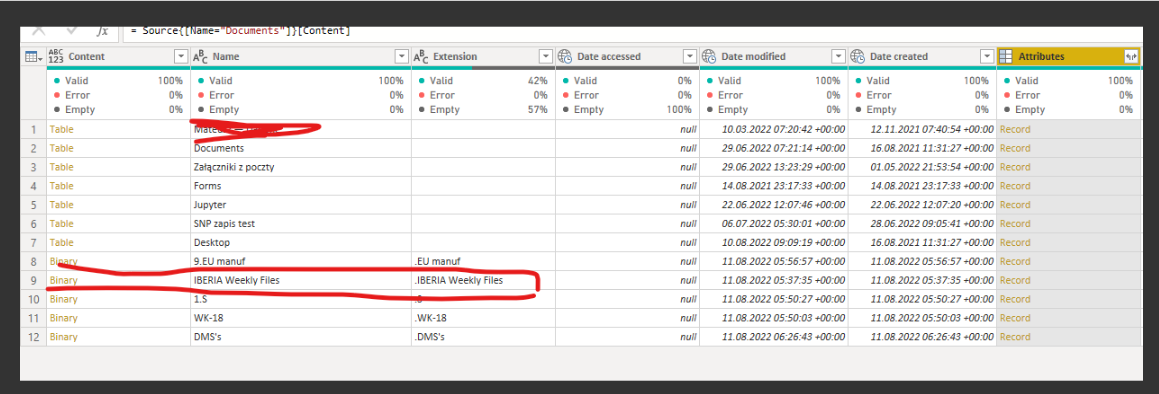Open the Content column filter dropdown

181,56
